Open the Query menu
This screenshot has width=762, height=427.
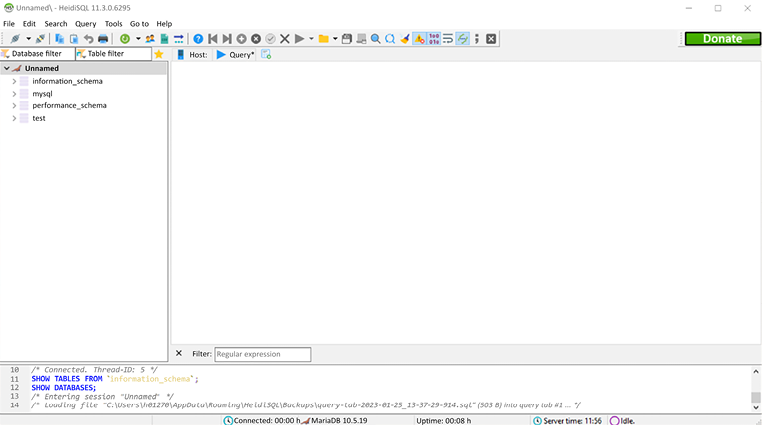[85, 23]
